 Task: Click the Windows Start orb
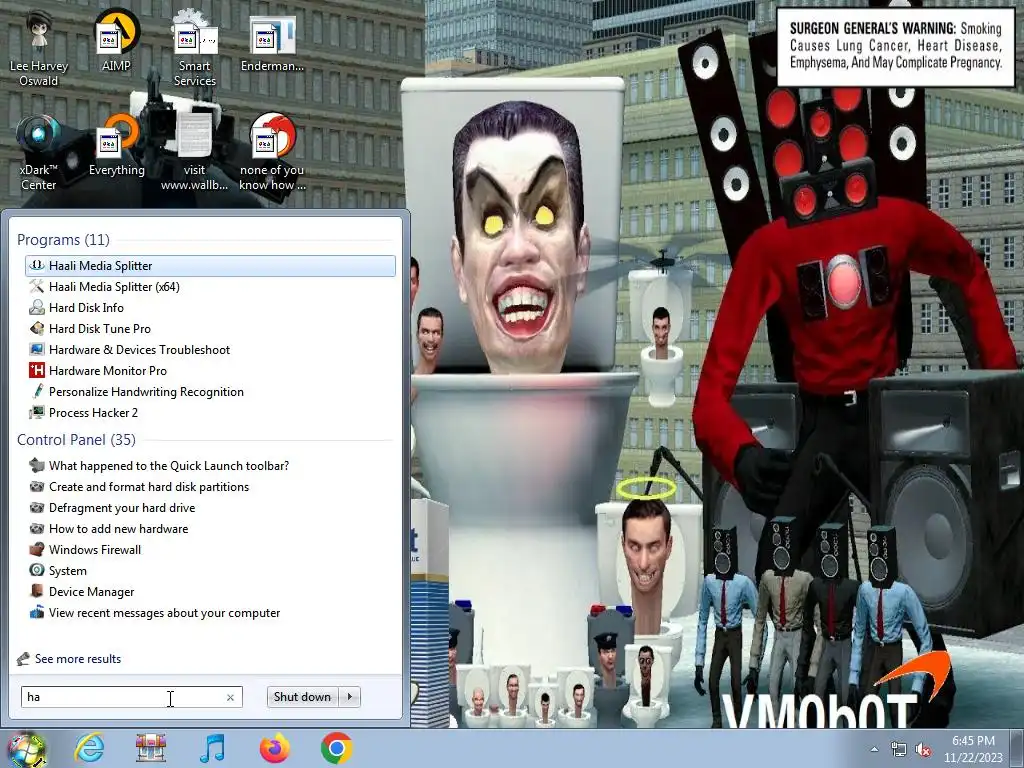[26, 749]
